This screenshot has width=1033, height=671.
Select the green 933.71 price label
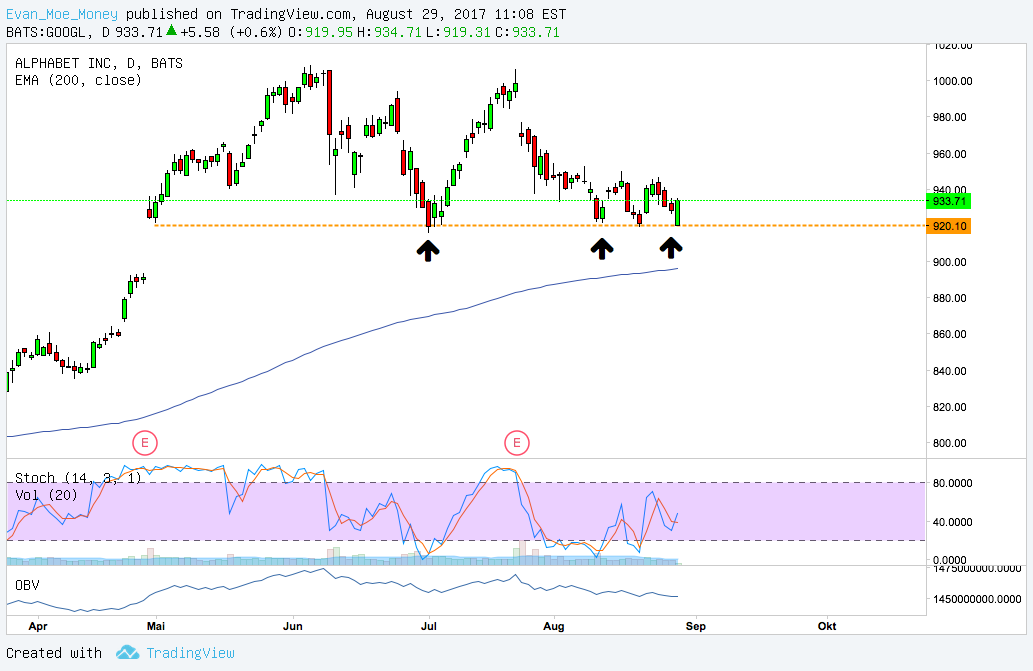point(949,201)
